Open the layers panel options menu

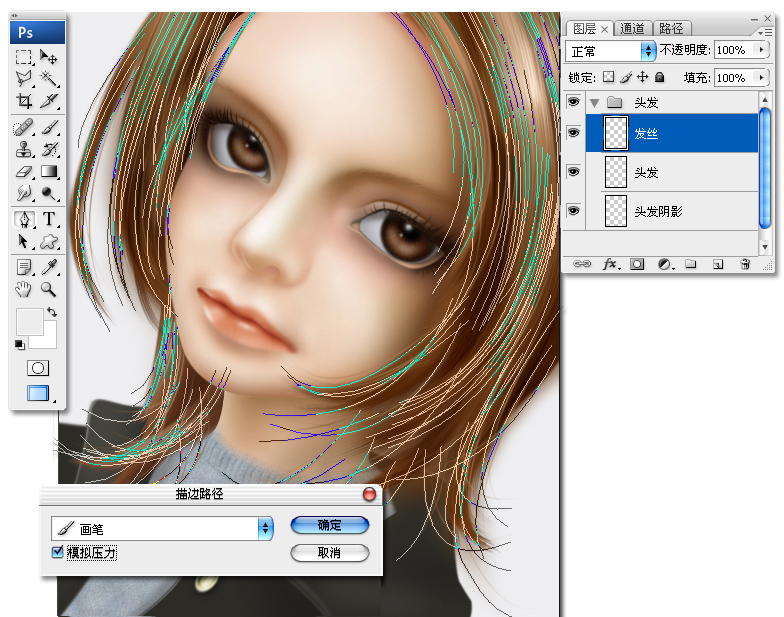click(764, 32)
